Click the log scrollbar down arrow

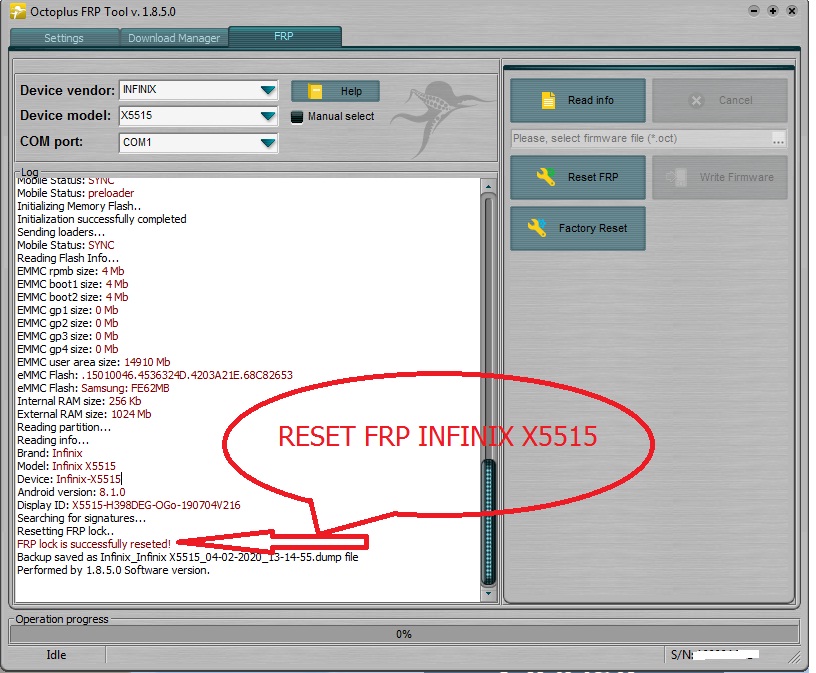pyautogui.click(x=488, y=593)
